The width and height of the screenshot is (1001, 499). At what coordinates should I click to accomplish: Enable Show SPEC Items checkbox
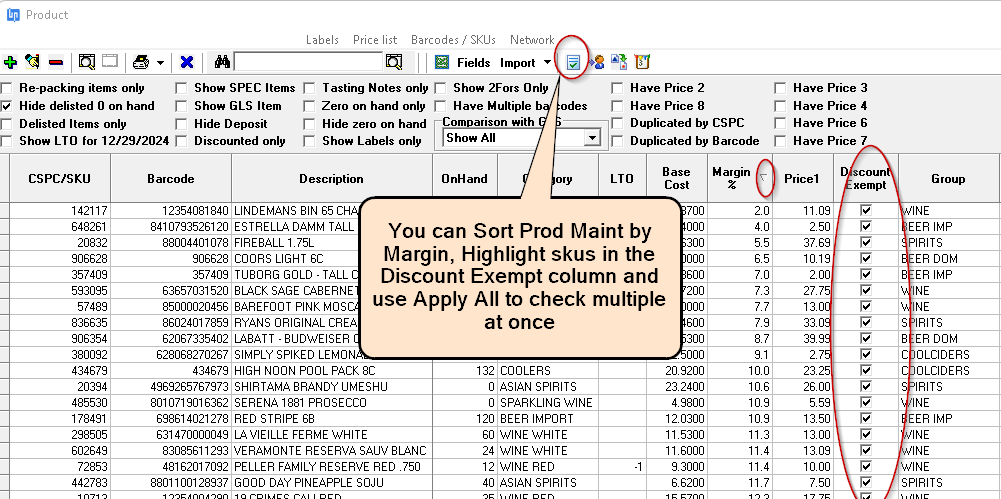pyautogui.click(x=181, y=88)
